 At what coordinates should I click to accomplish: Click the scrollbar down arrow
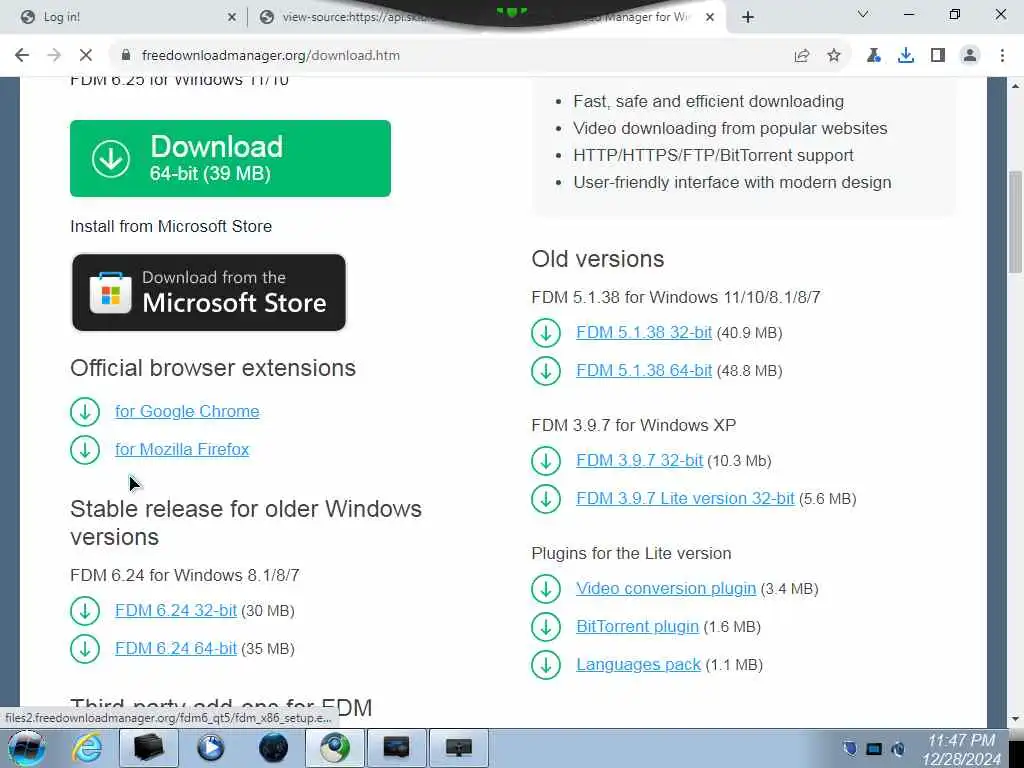pyautogui.click(x=1015, y=719)
